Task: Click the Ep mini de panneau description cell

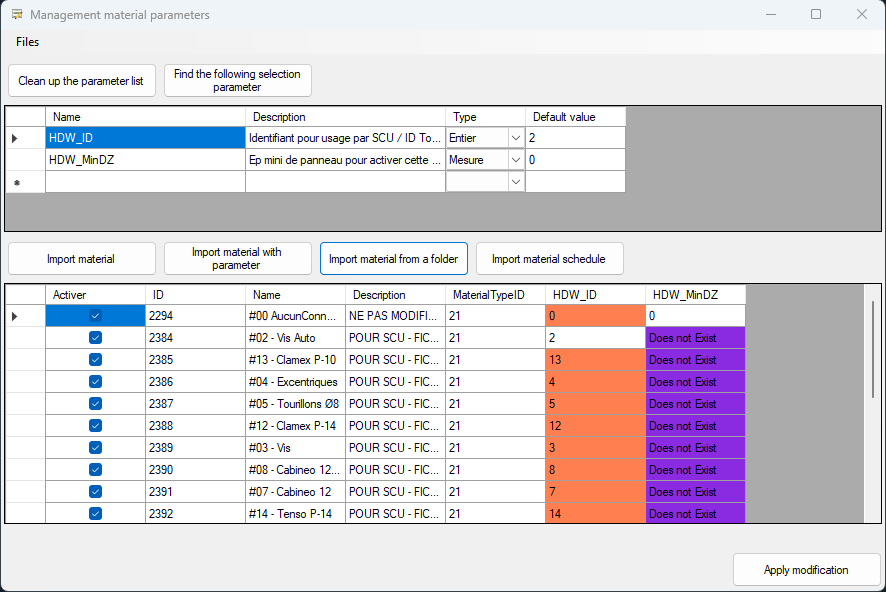Action: [x=345, y=160]
